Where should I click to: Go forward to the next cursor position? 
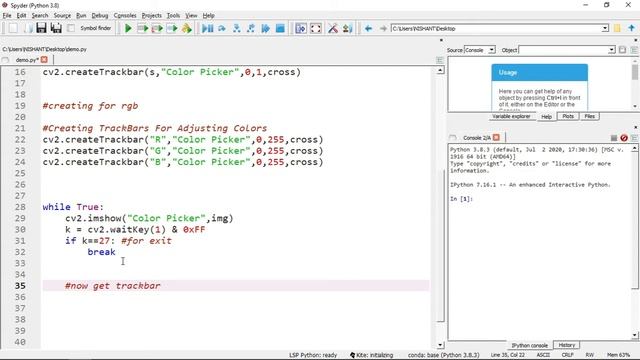pyautogui.click(x=383, y=28)
